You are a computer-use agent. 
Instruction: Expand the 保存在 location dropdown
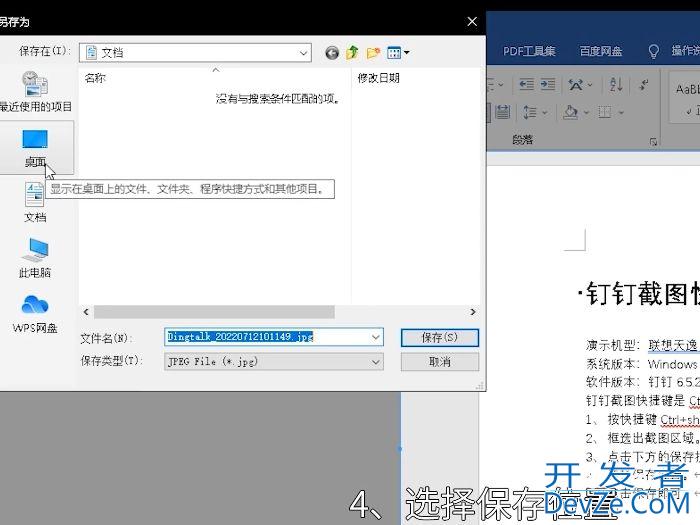(x=303, y=53)
